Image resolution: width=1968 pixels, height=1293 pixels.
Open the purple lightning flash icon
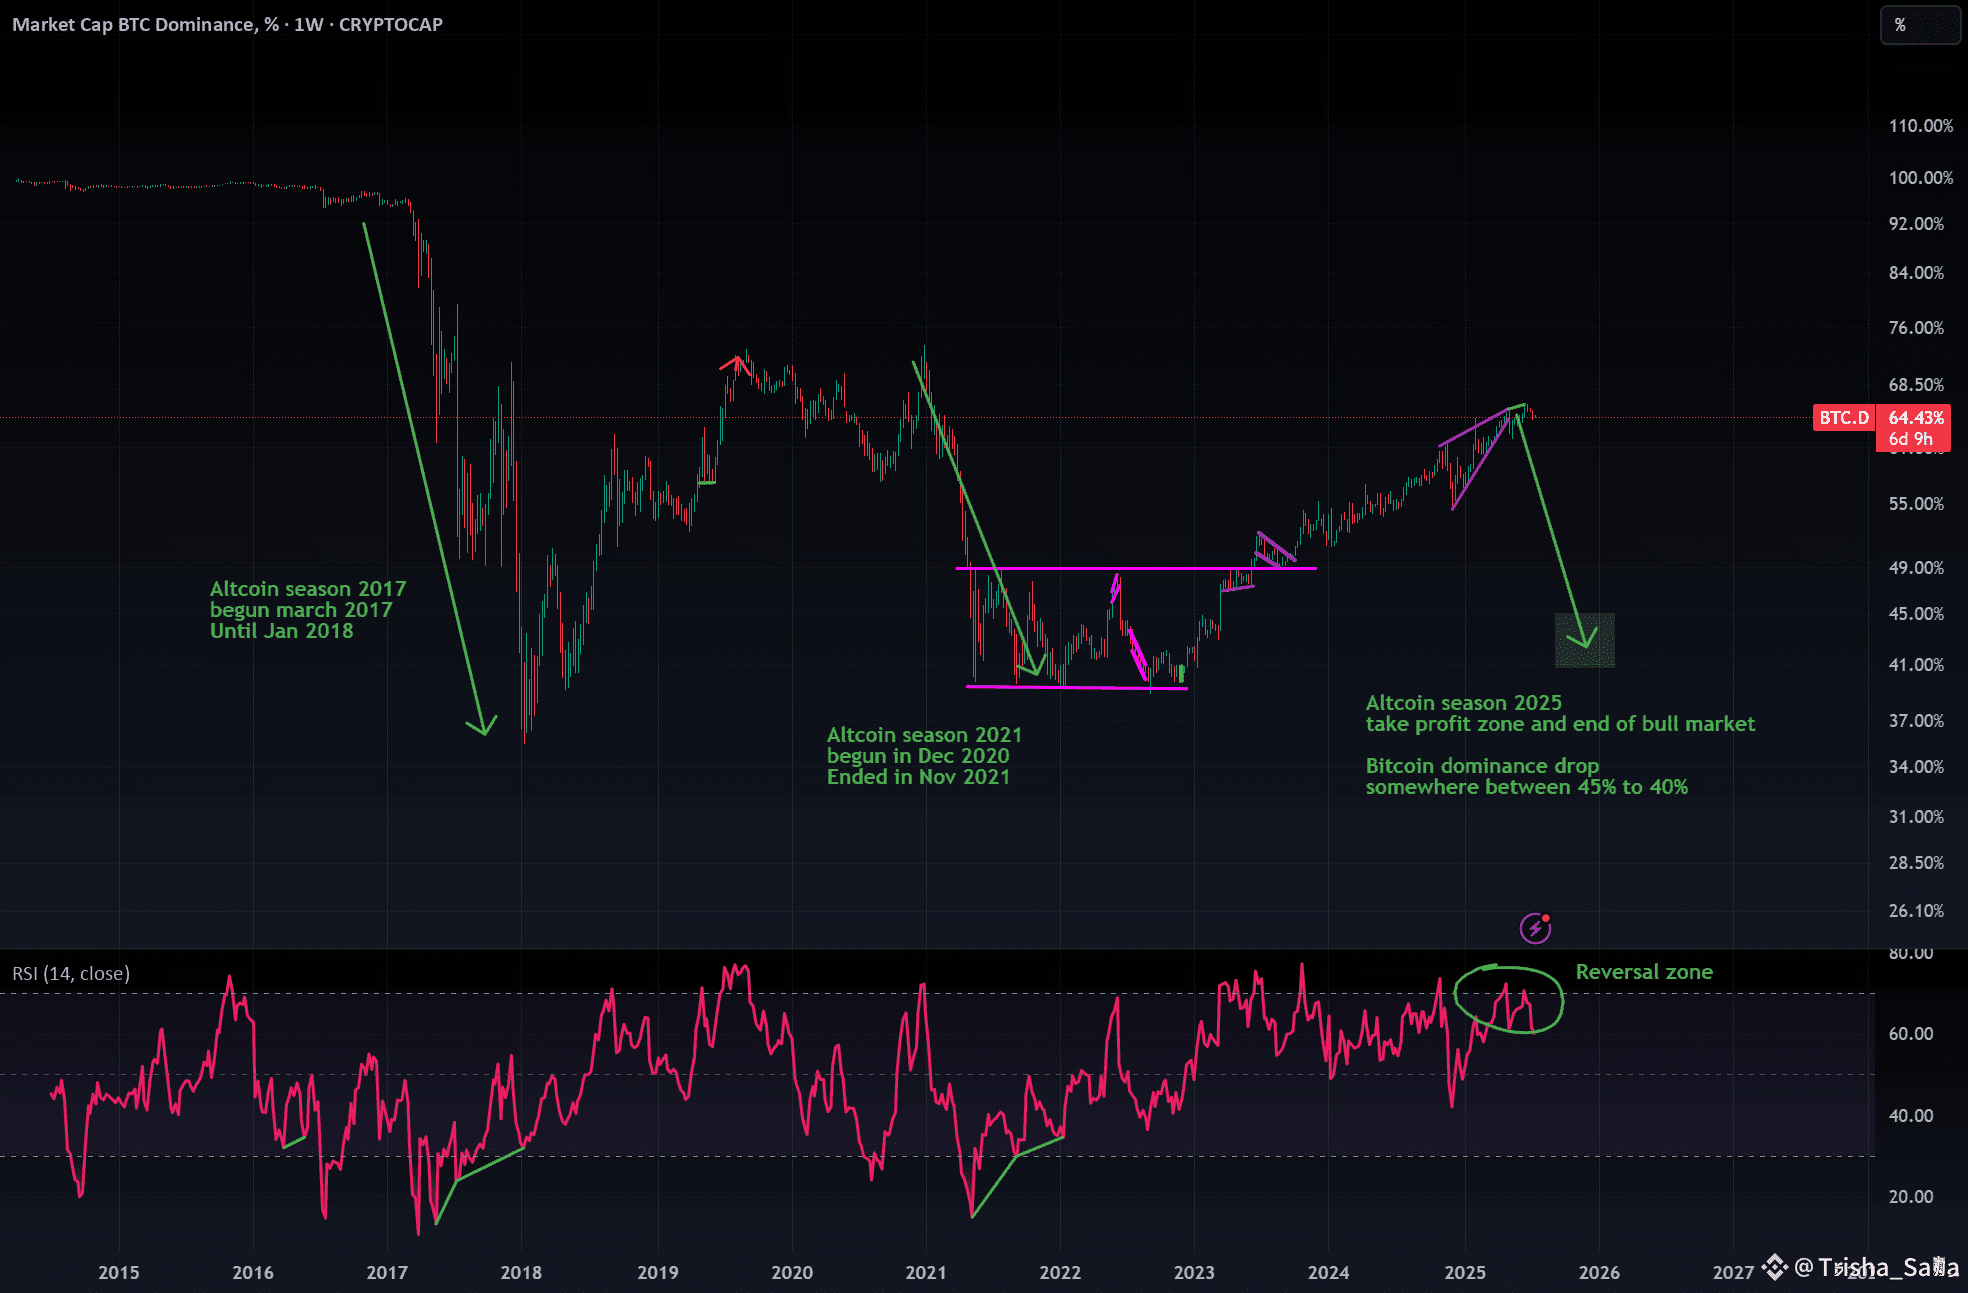tap(1535, 928)
